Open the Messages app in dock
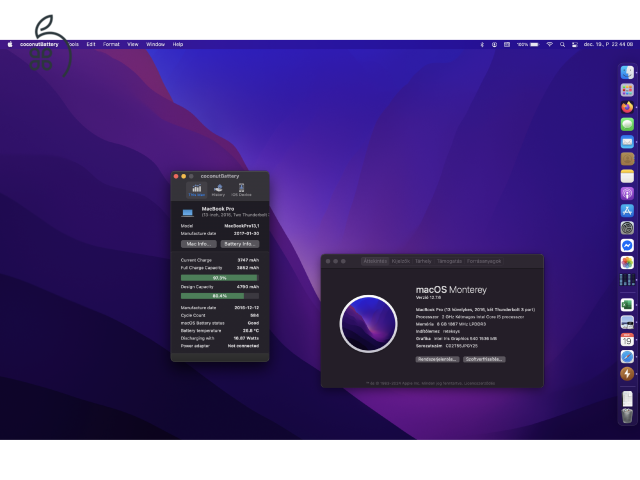This screenshot has height=480, width=640. (627, 124)
